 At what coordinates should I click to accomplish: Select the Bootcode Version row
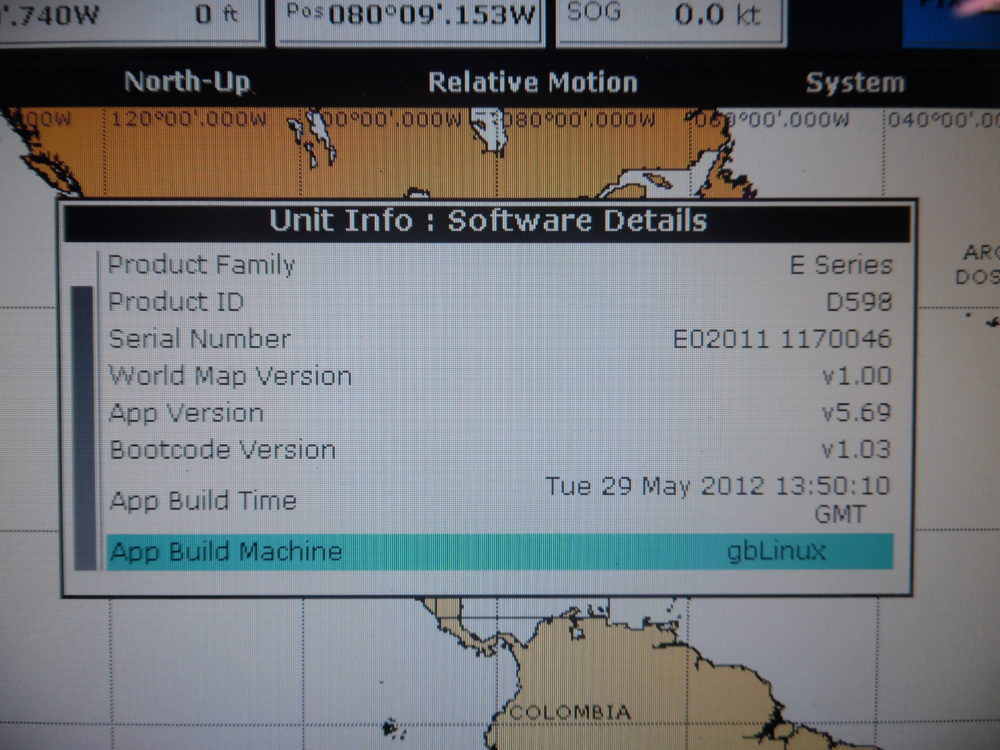coord(499,450)
